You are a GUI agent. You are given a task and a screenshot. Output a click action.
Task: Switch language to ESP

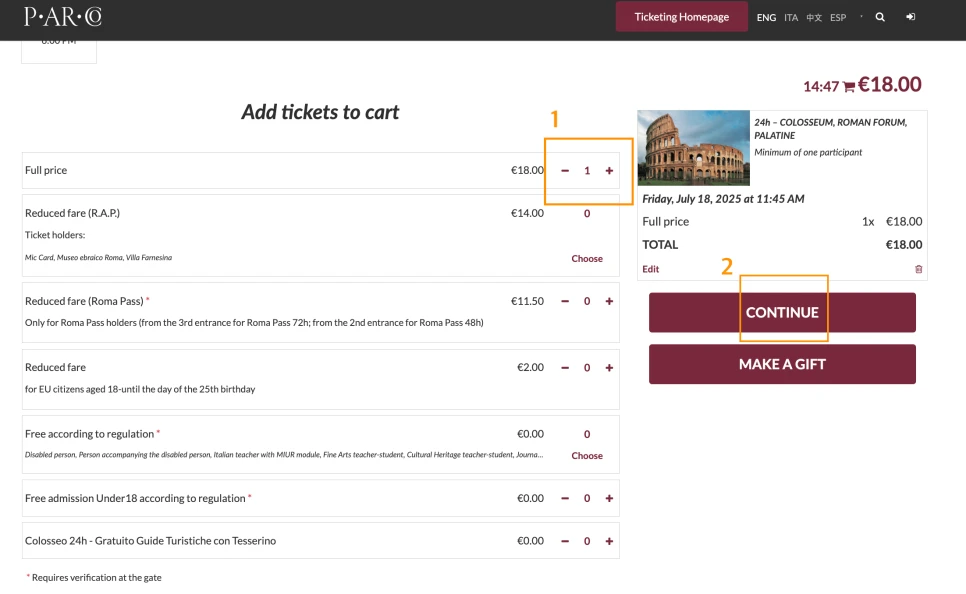coord(838,18)
